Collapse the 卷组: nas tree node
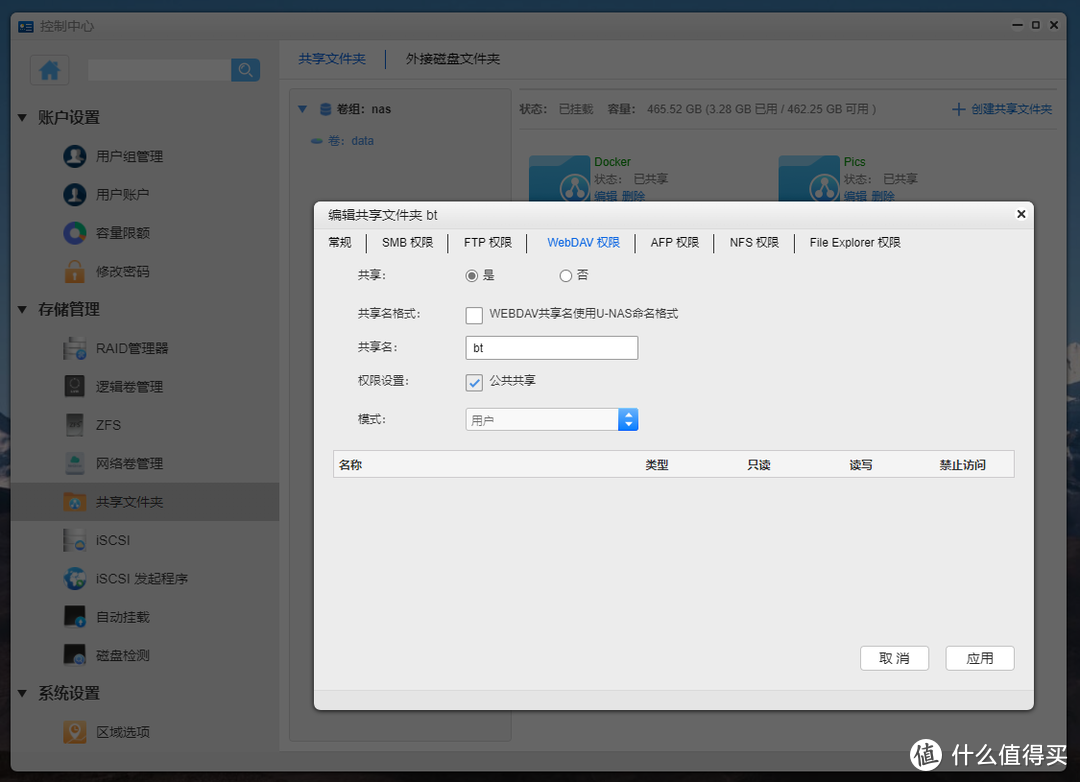 303,108
